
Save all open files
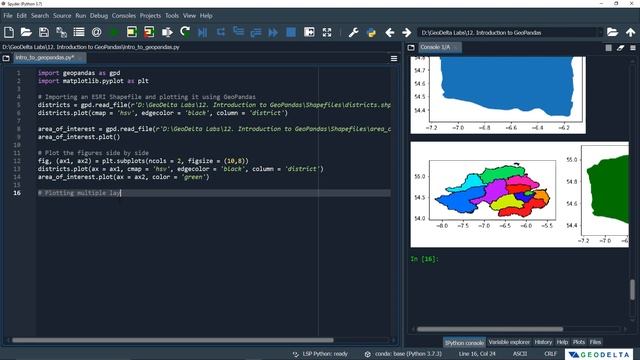click(x=61, y=32)
